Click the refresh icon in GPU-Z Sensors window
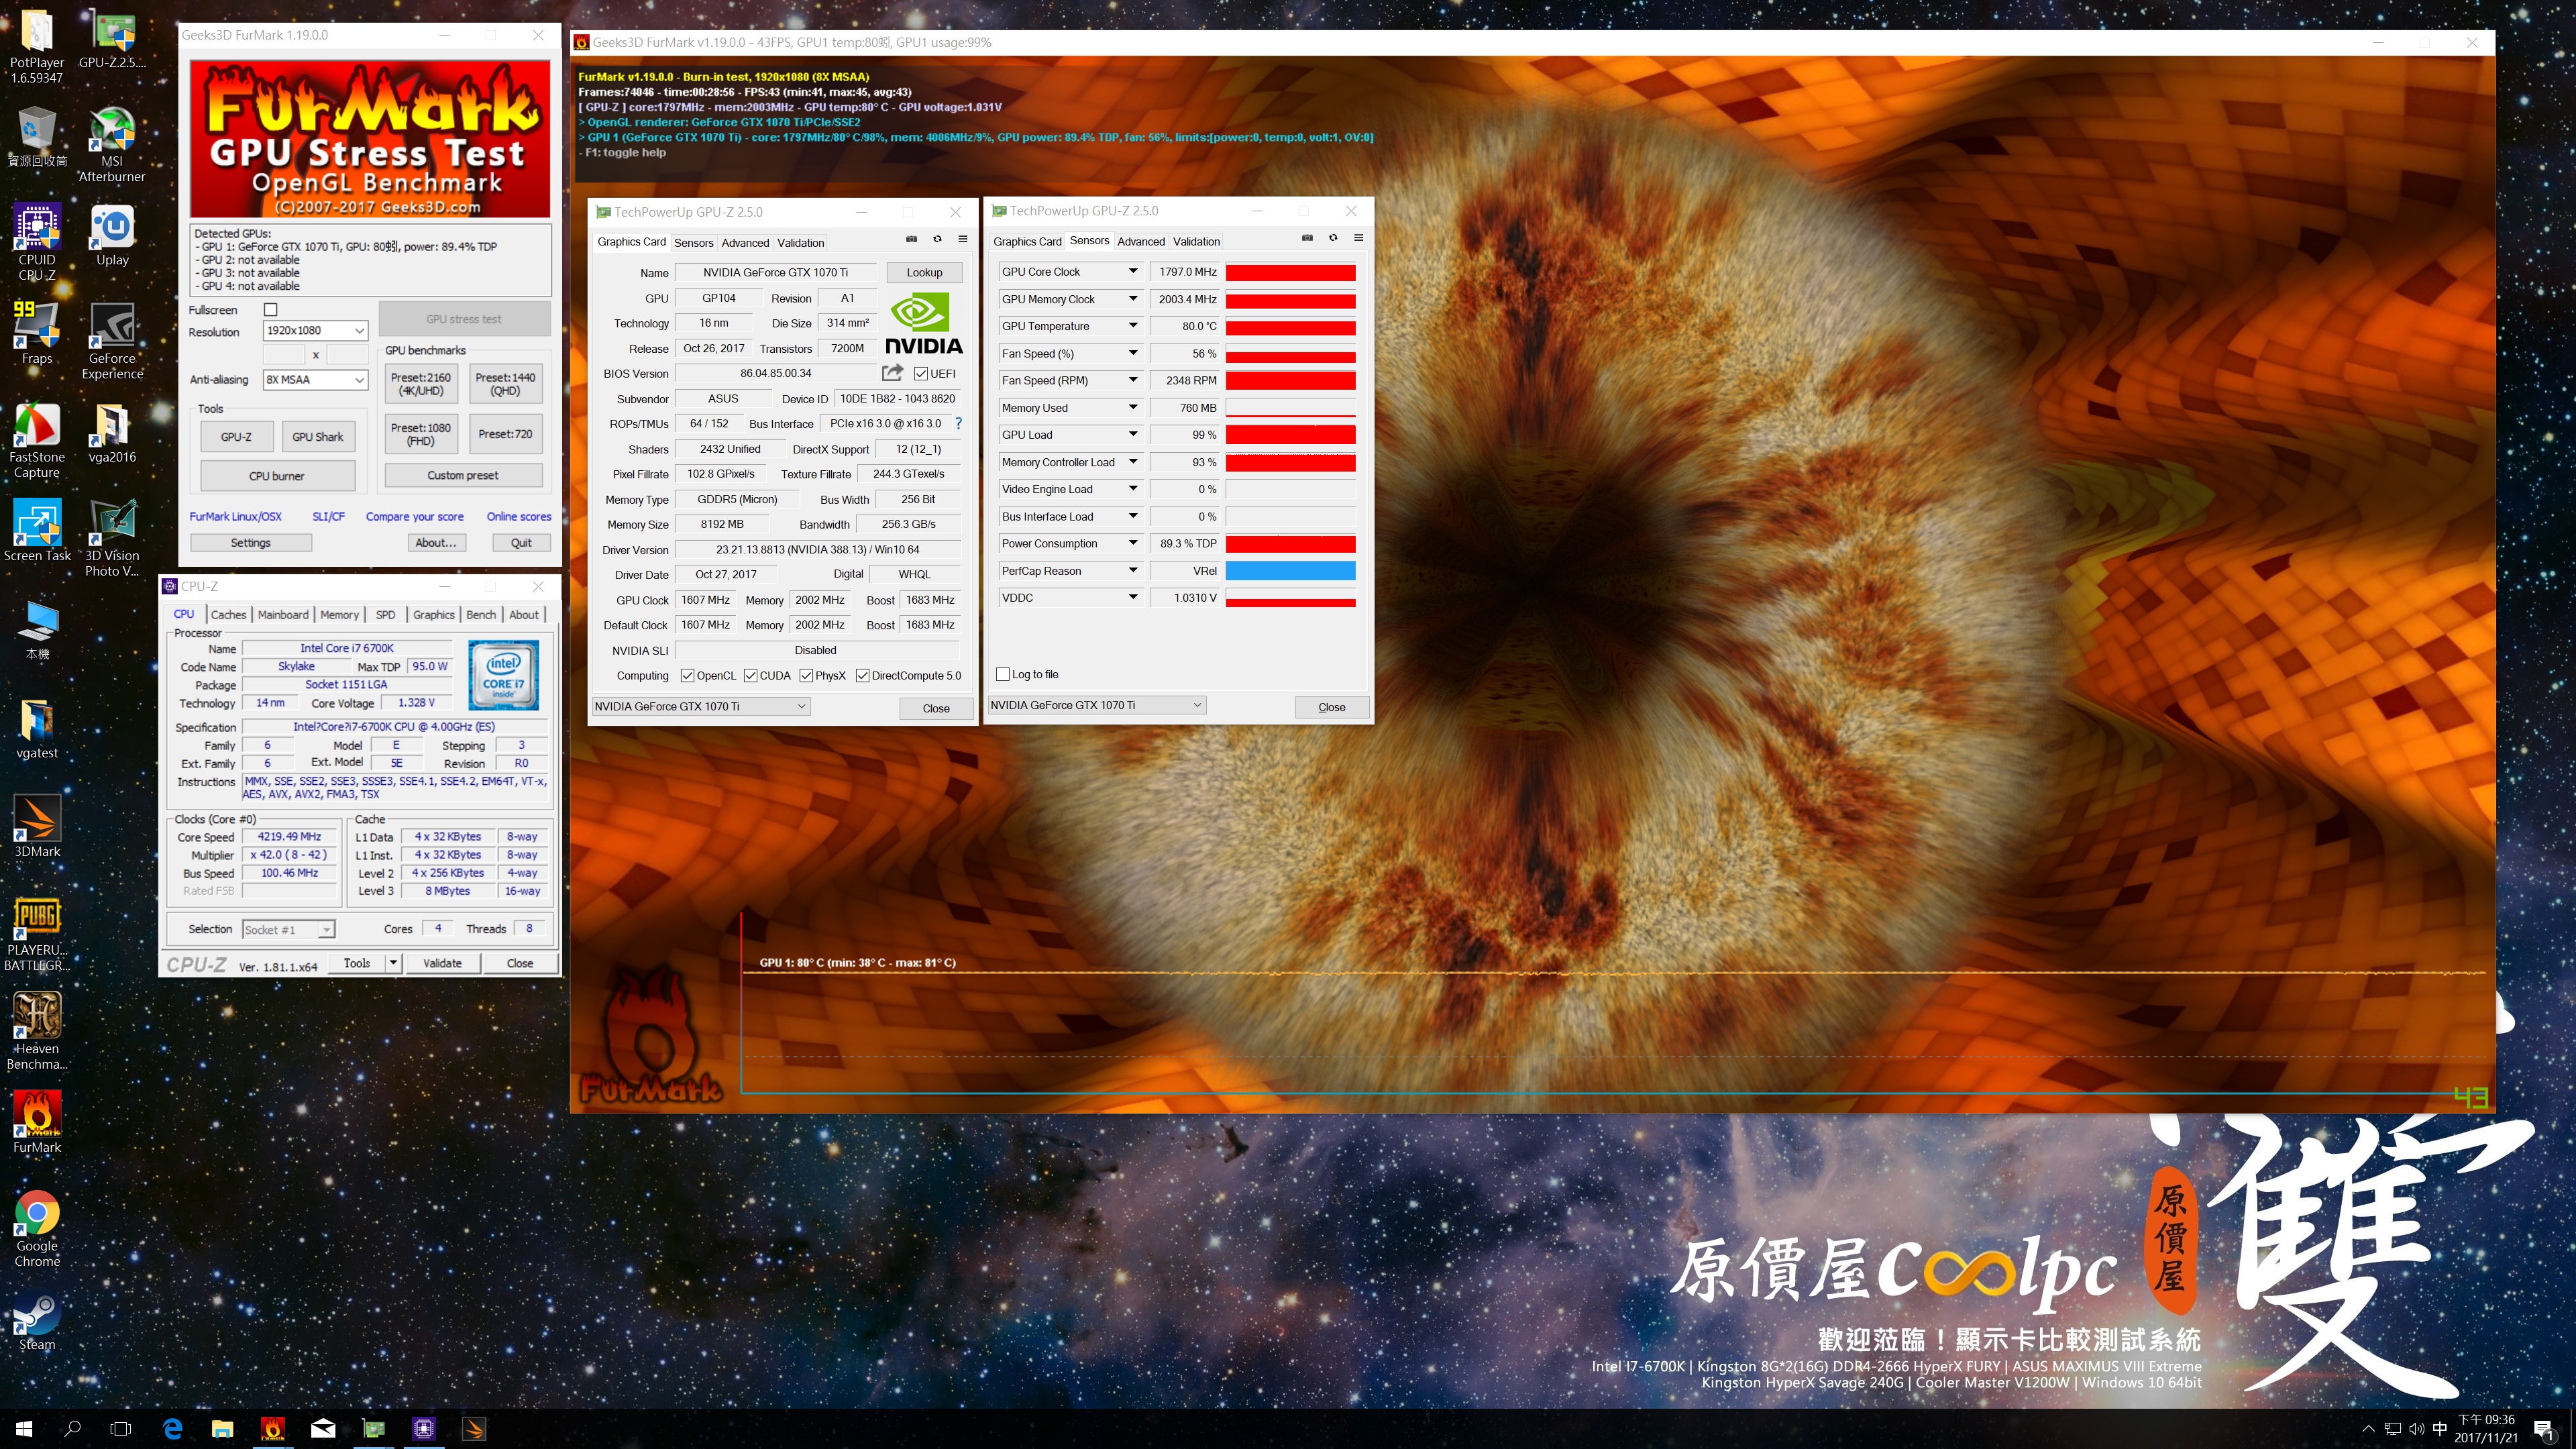This screenshot has width=2576, height=1449. click(1333, 238)
